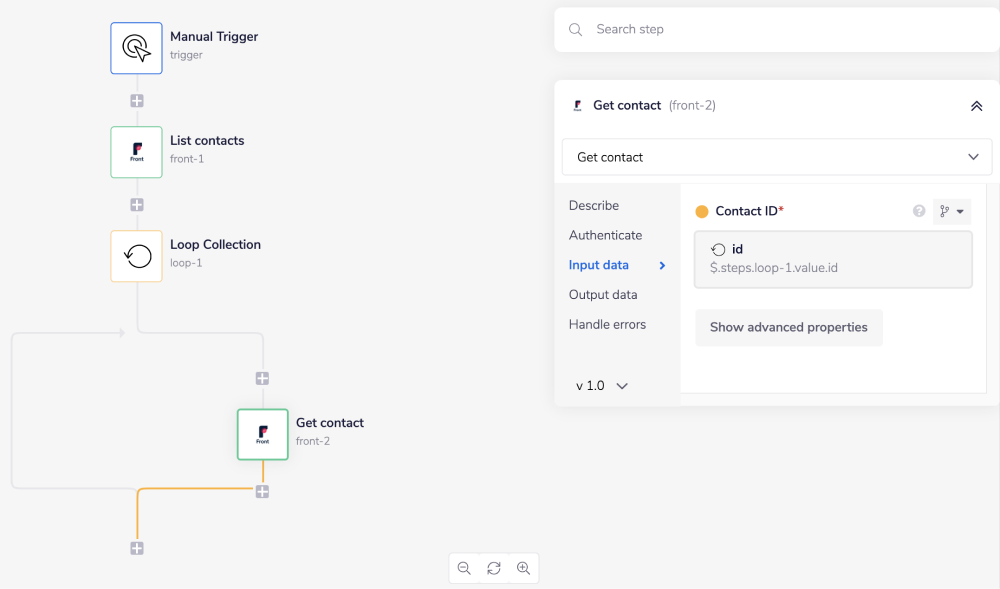Open the v 1.0 version dropdown

[x=602, y=386]
